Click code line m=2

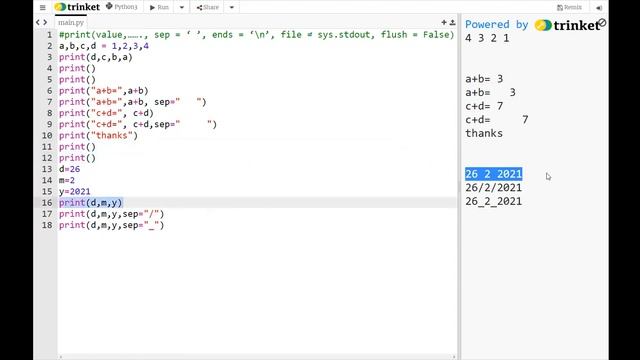(x=67, y=180)
